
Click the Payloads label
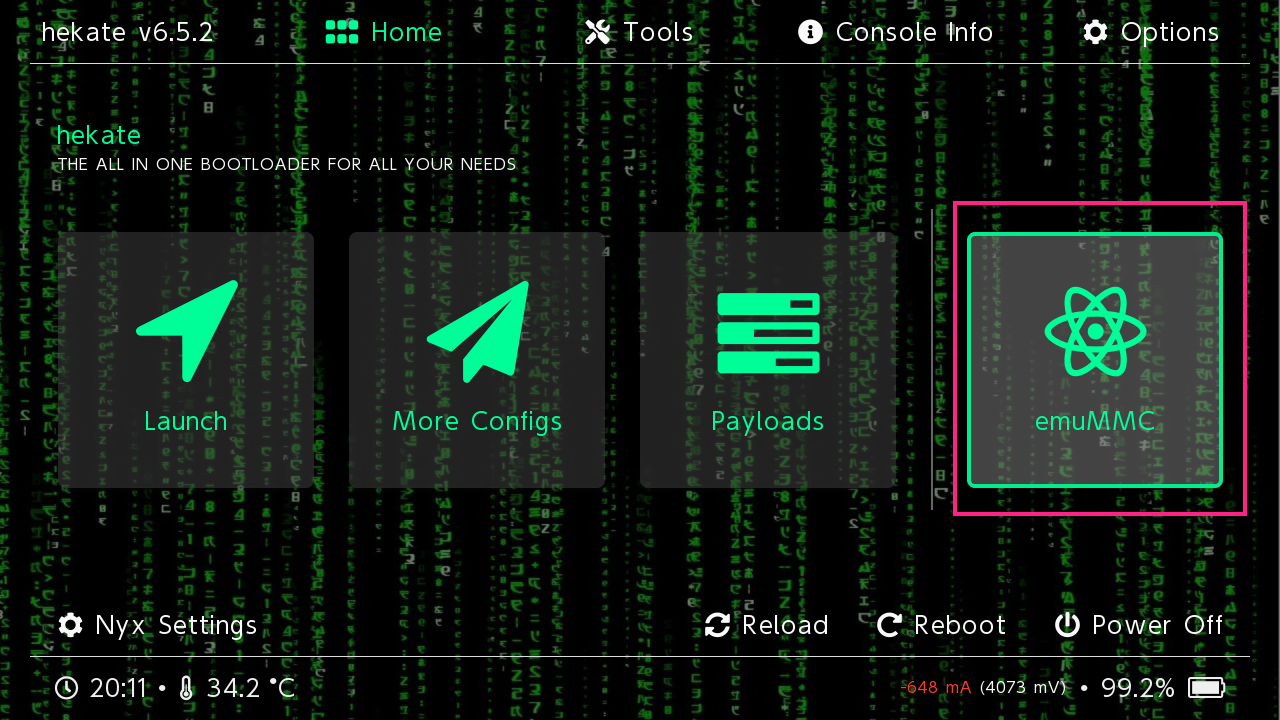768,421
